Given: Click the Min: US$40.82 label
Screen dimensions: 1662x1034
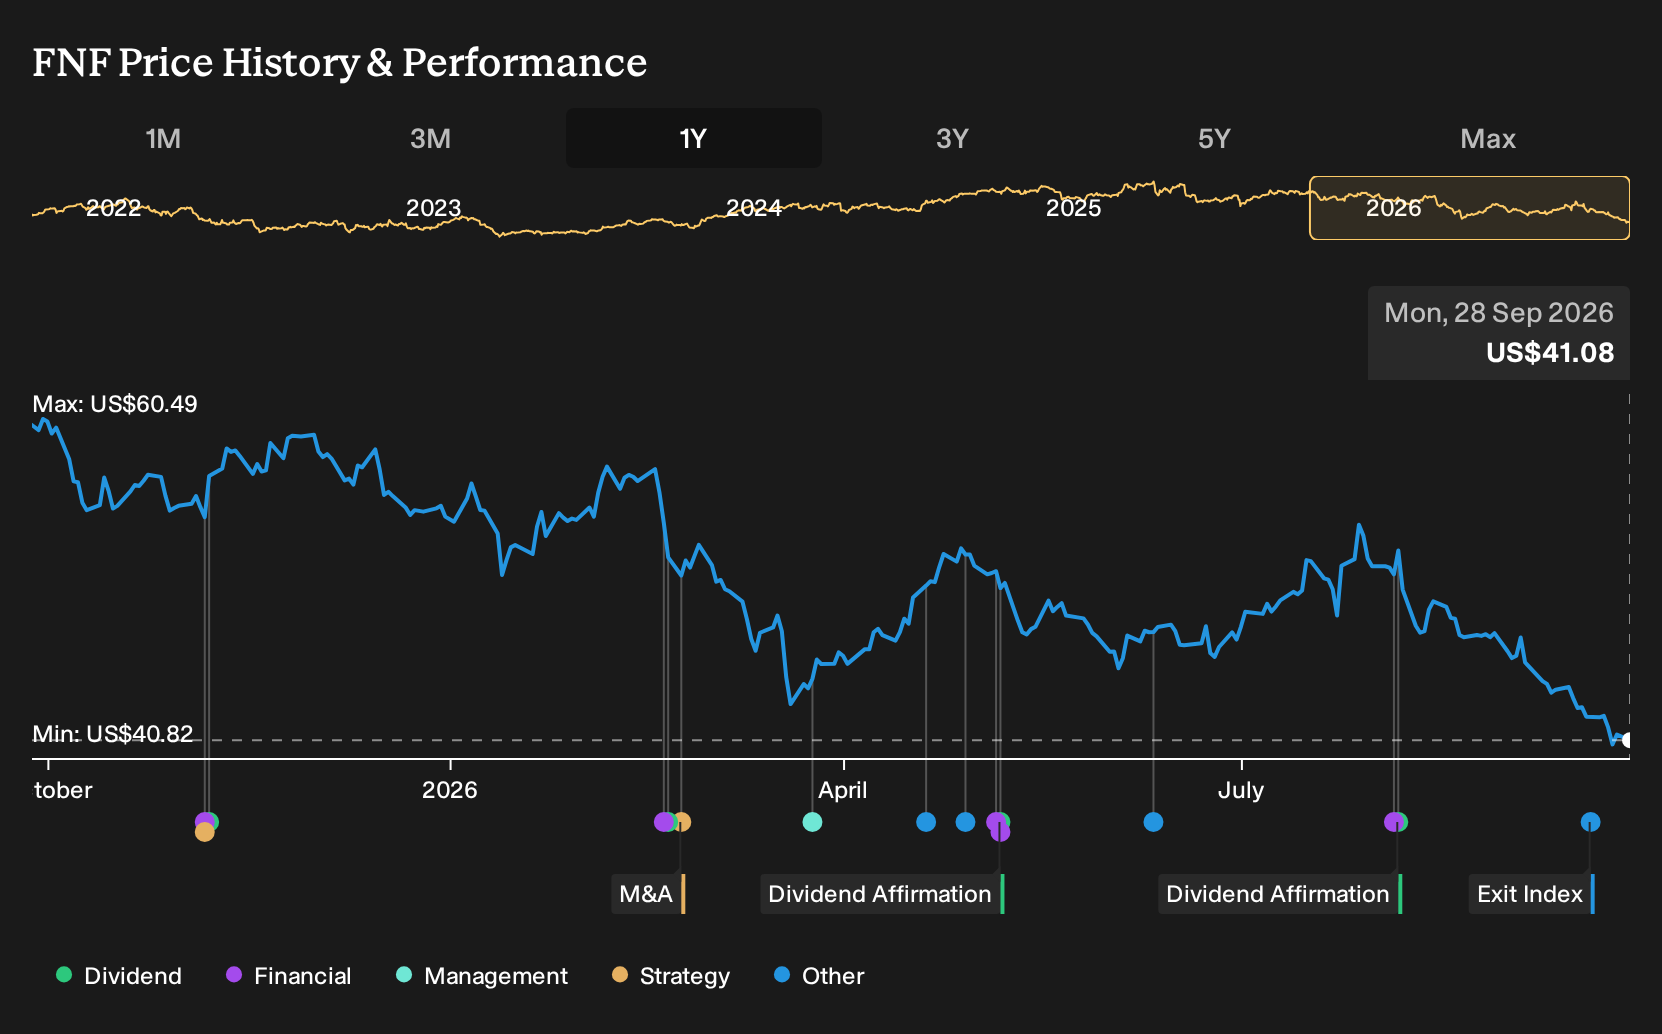Looking at the screenshot, I should pyautogui.click(x=113, y=734).
